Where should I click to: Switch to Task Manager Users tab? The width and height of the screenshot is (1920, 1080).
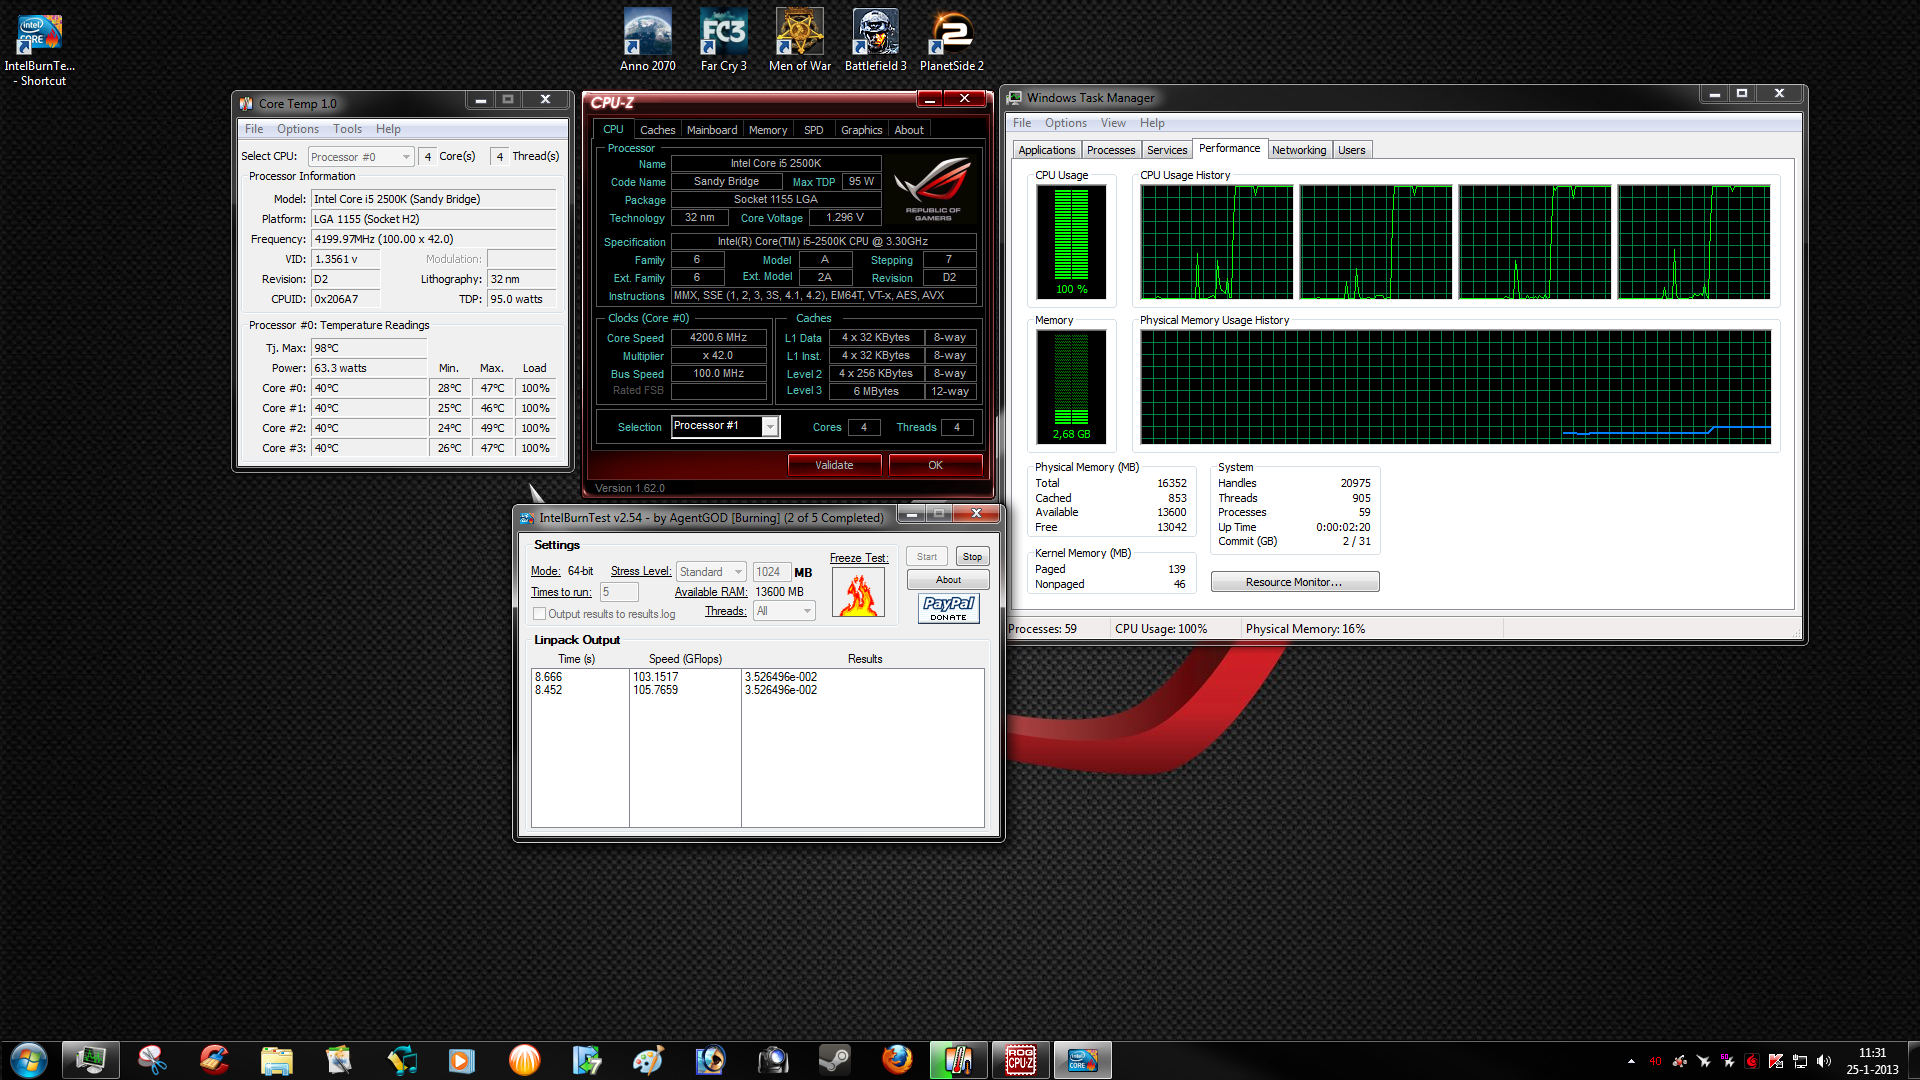(x=1352, y=150)
